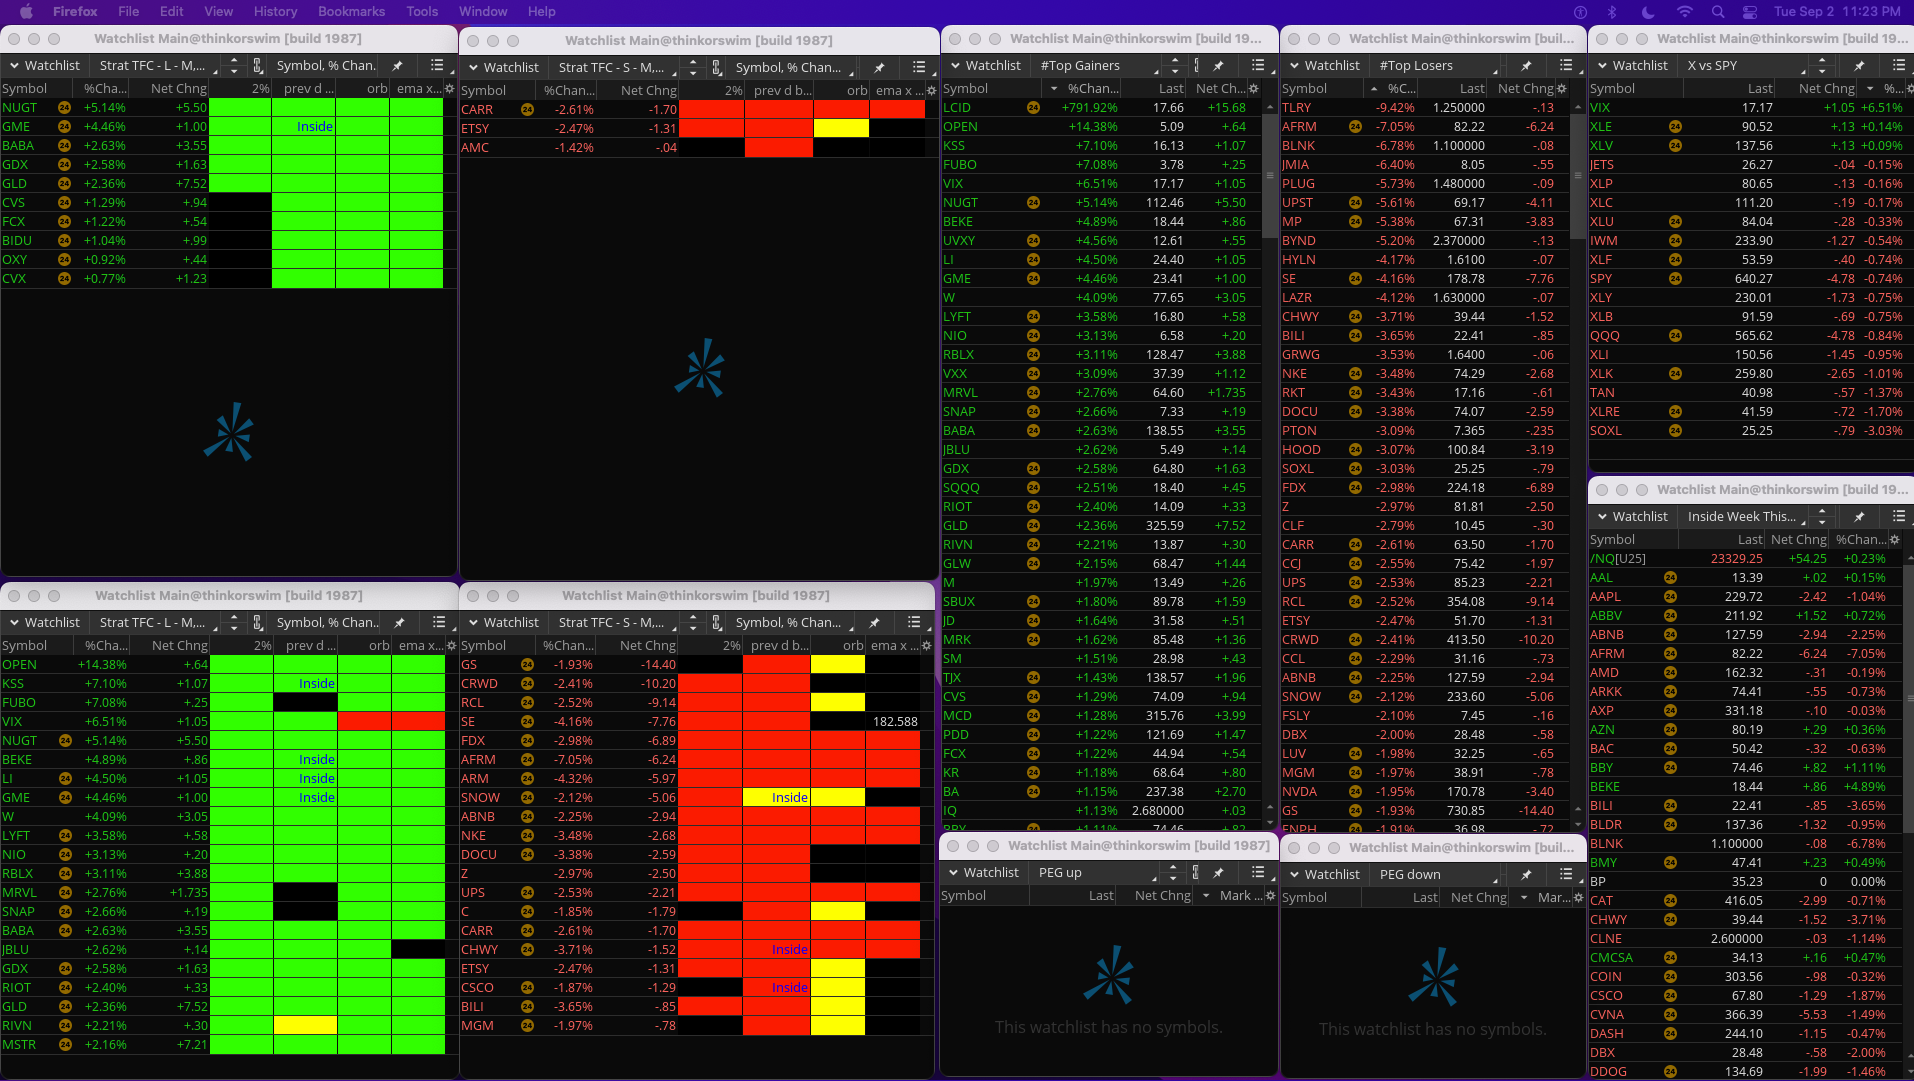Toggle pin in #Top Losers window
The image size is (1914, 1081).
pyautogui.click(x=1526, y=65)
